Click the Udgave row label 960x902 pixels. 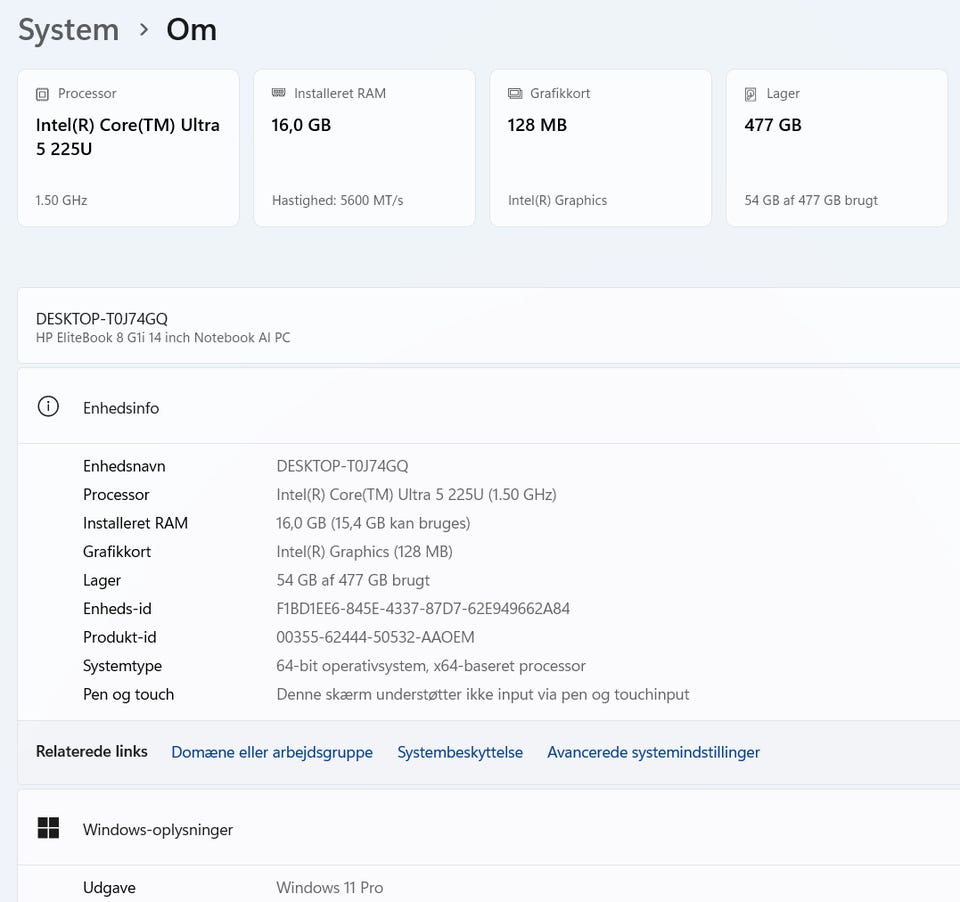tap(110, 887)
